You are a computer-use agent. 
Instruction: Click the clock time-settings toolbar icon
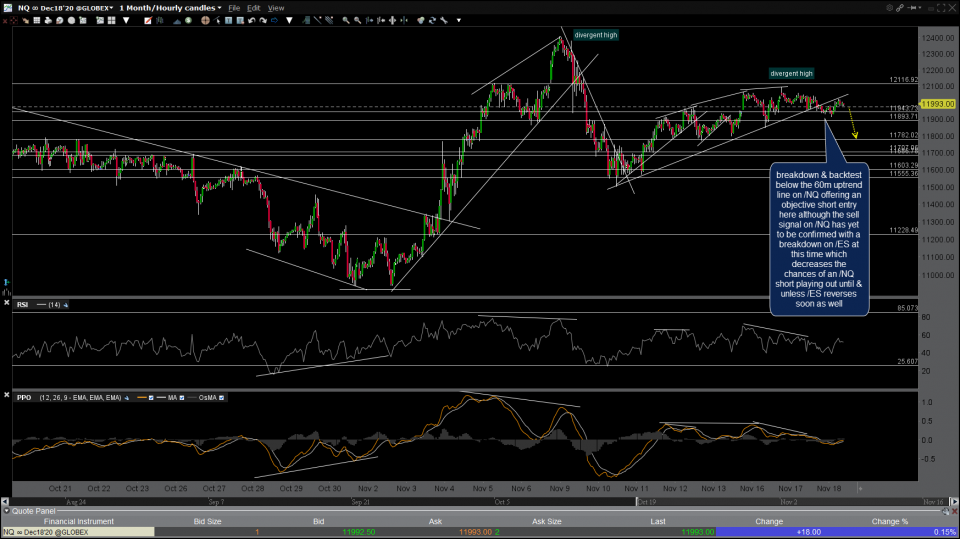[59, 20]
